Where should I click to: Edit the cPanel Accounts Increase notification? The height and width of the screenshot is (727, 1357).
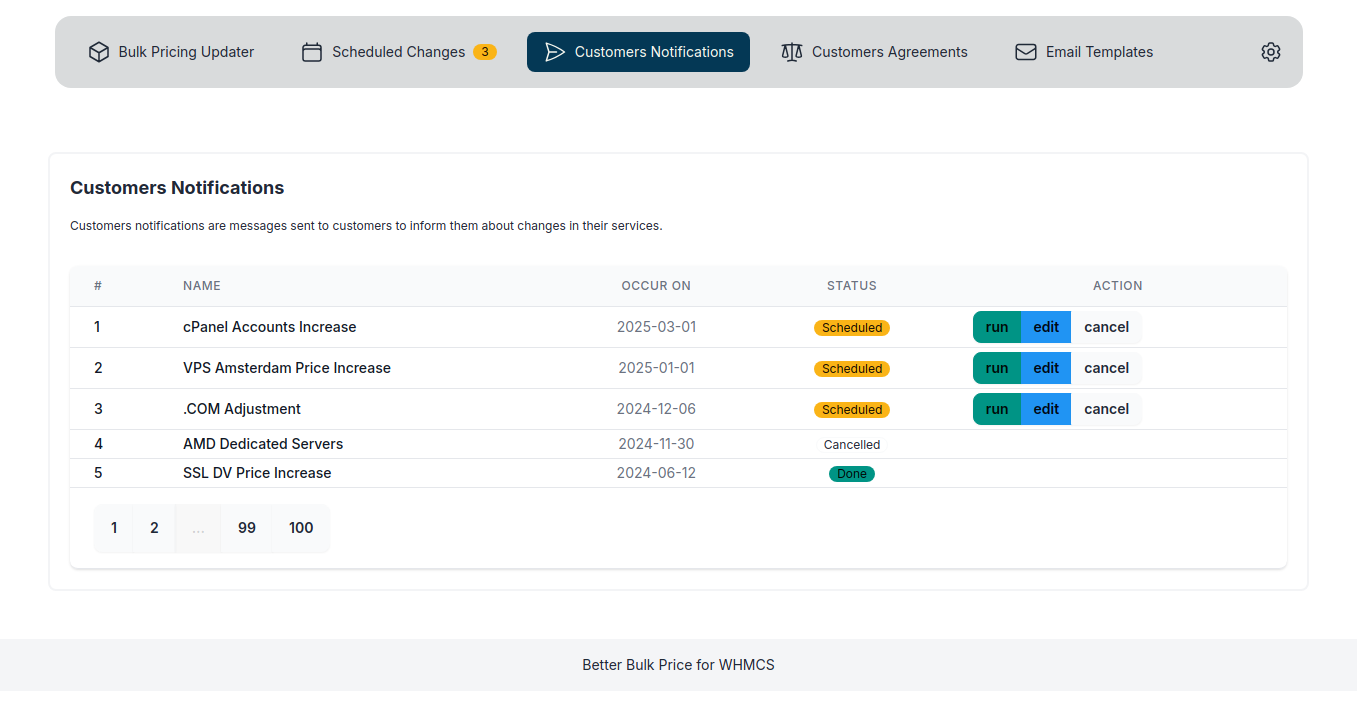click(1046, 327)
